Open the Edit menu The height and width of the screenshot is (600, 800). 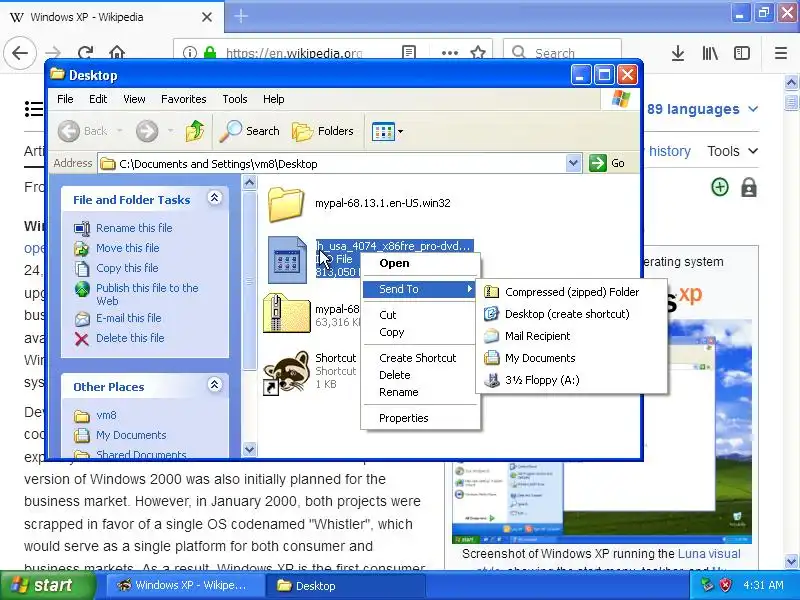[98, 99]
